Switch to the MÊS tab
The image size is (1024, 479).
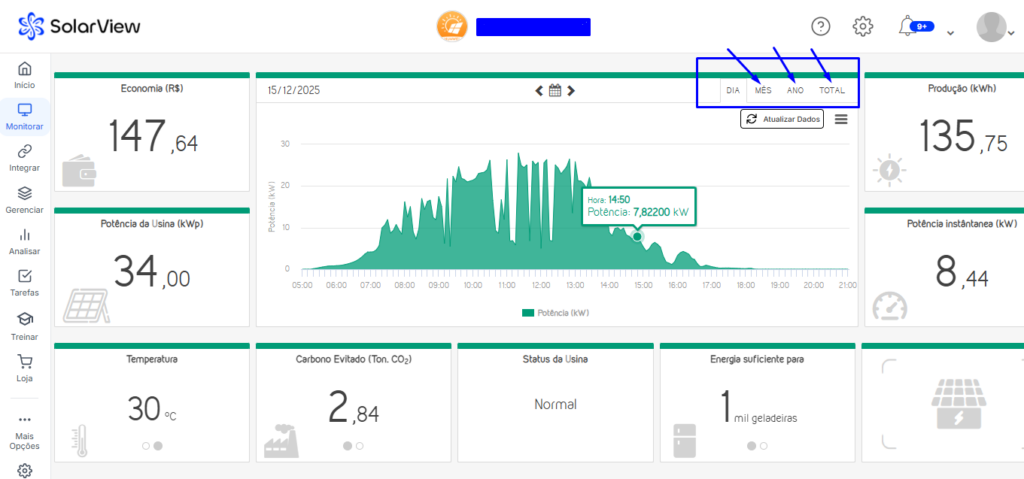(763, 90)
